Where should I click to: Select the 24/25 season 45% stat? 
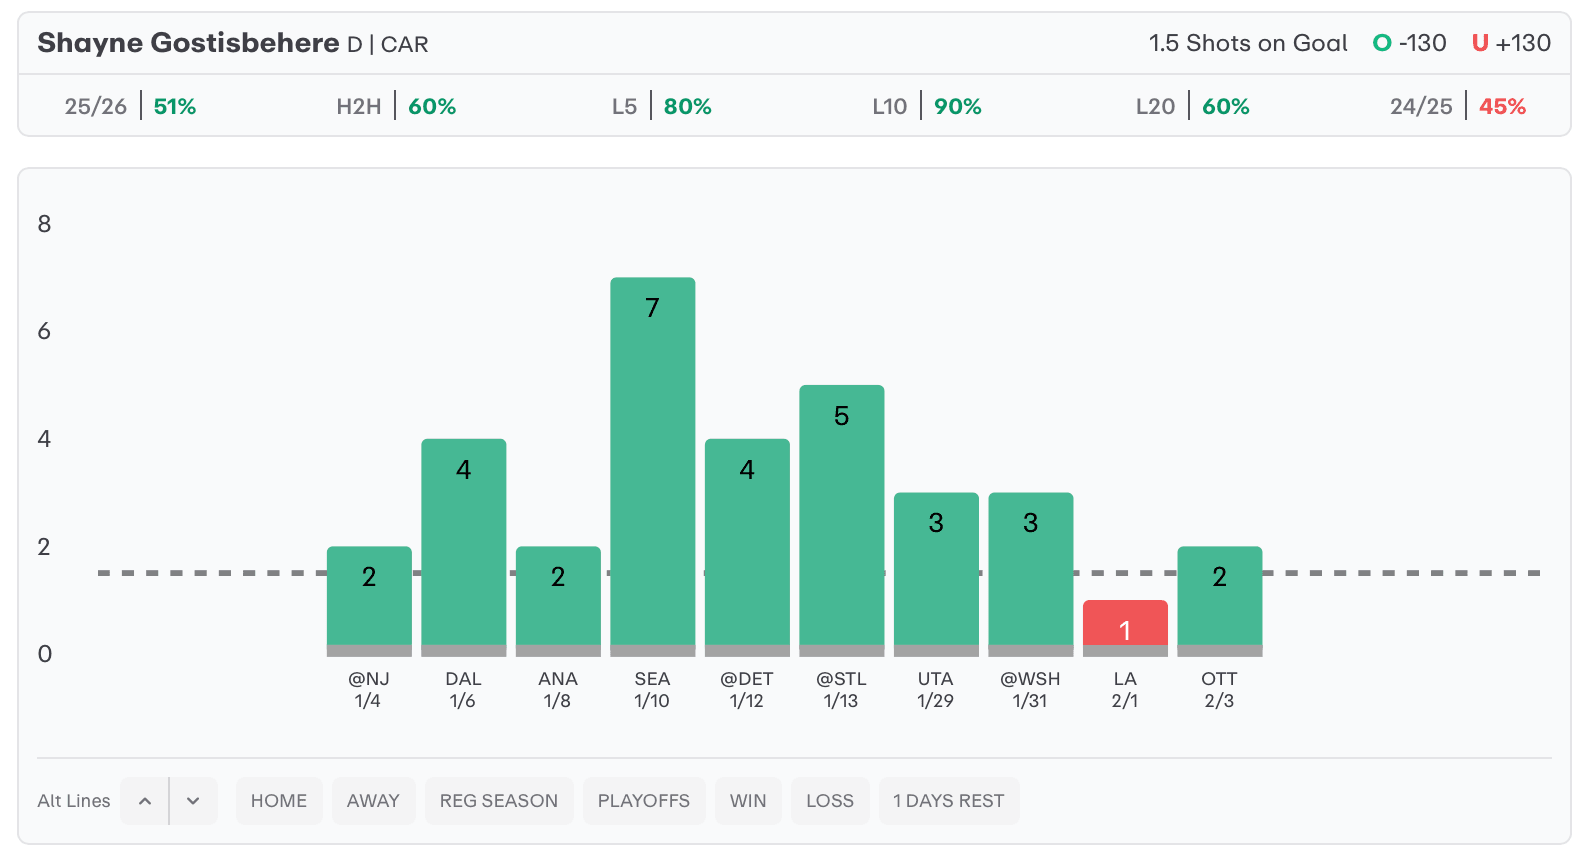pos(1457,106)
